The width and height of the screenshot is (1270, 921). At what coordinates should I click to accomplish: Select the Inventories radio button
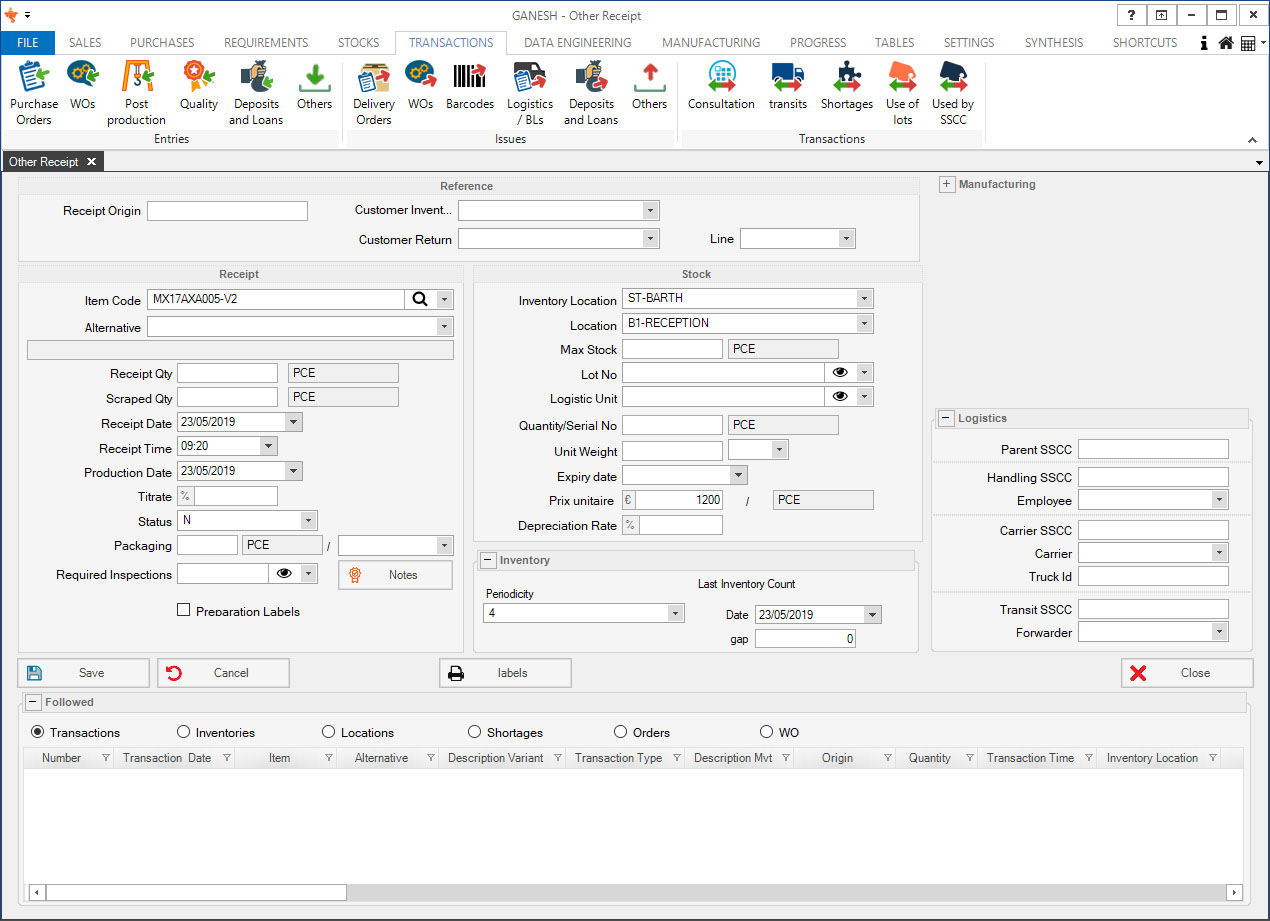[183, 732]
